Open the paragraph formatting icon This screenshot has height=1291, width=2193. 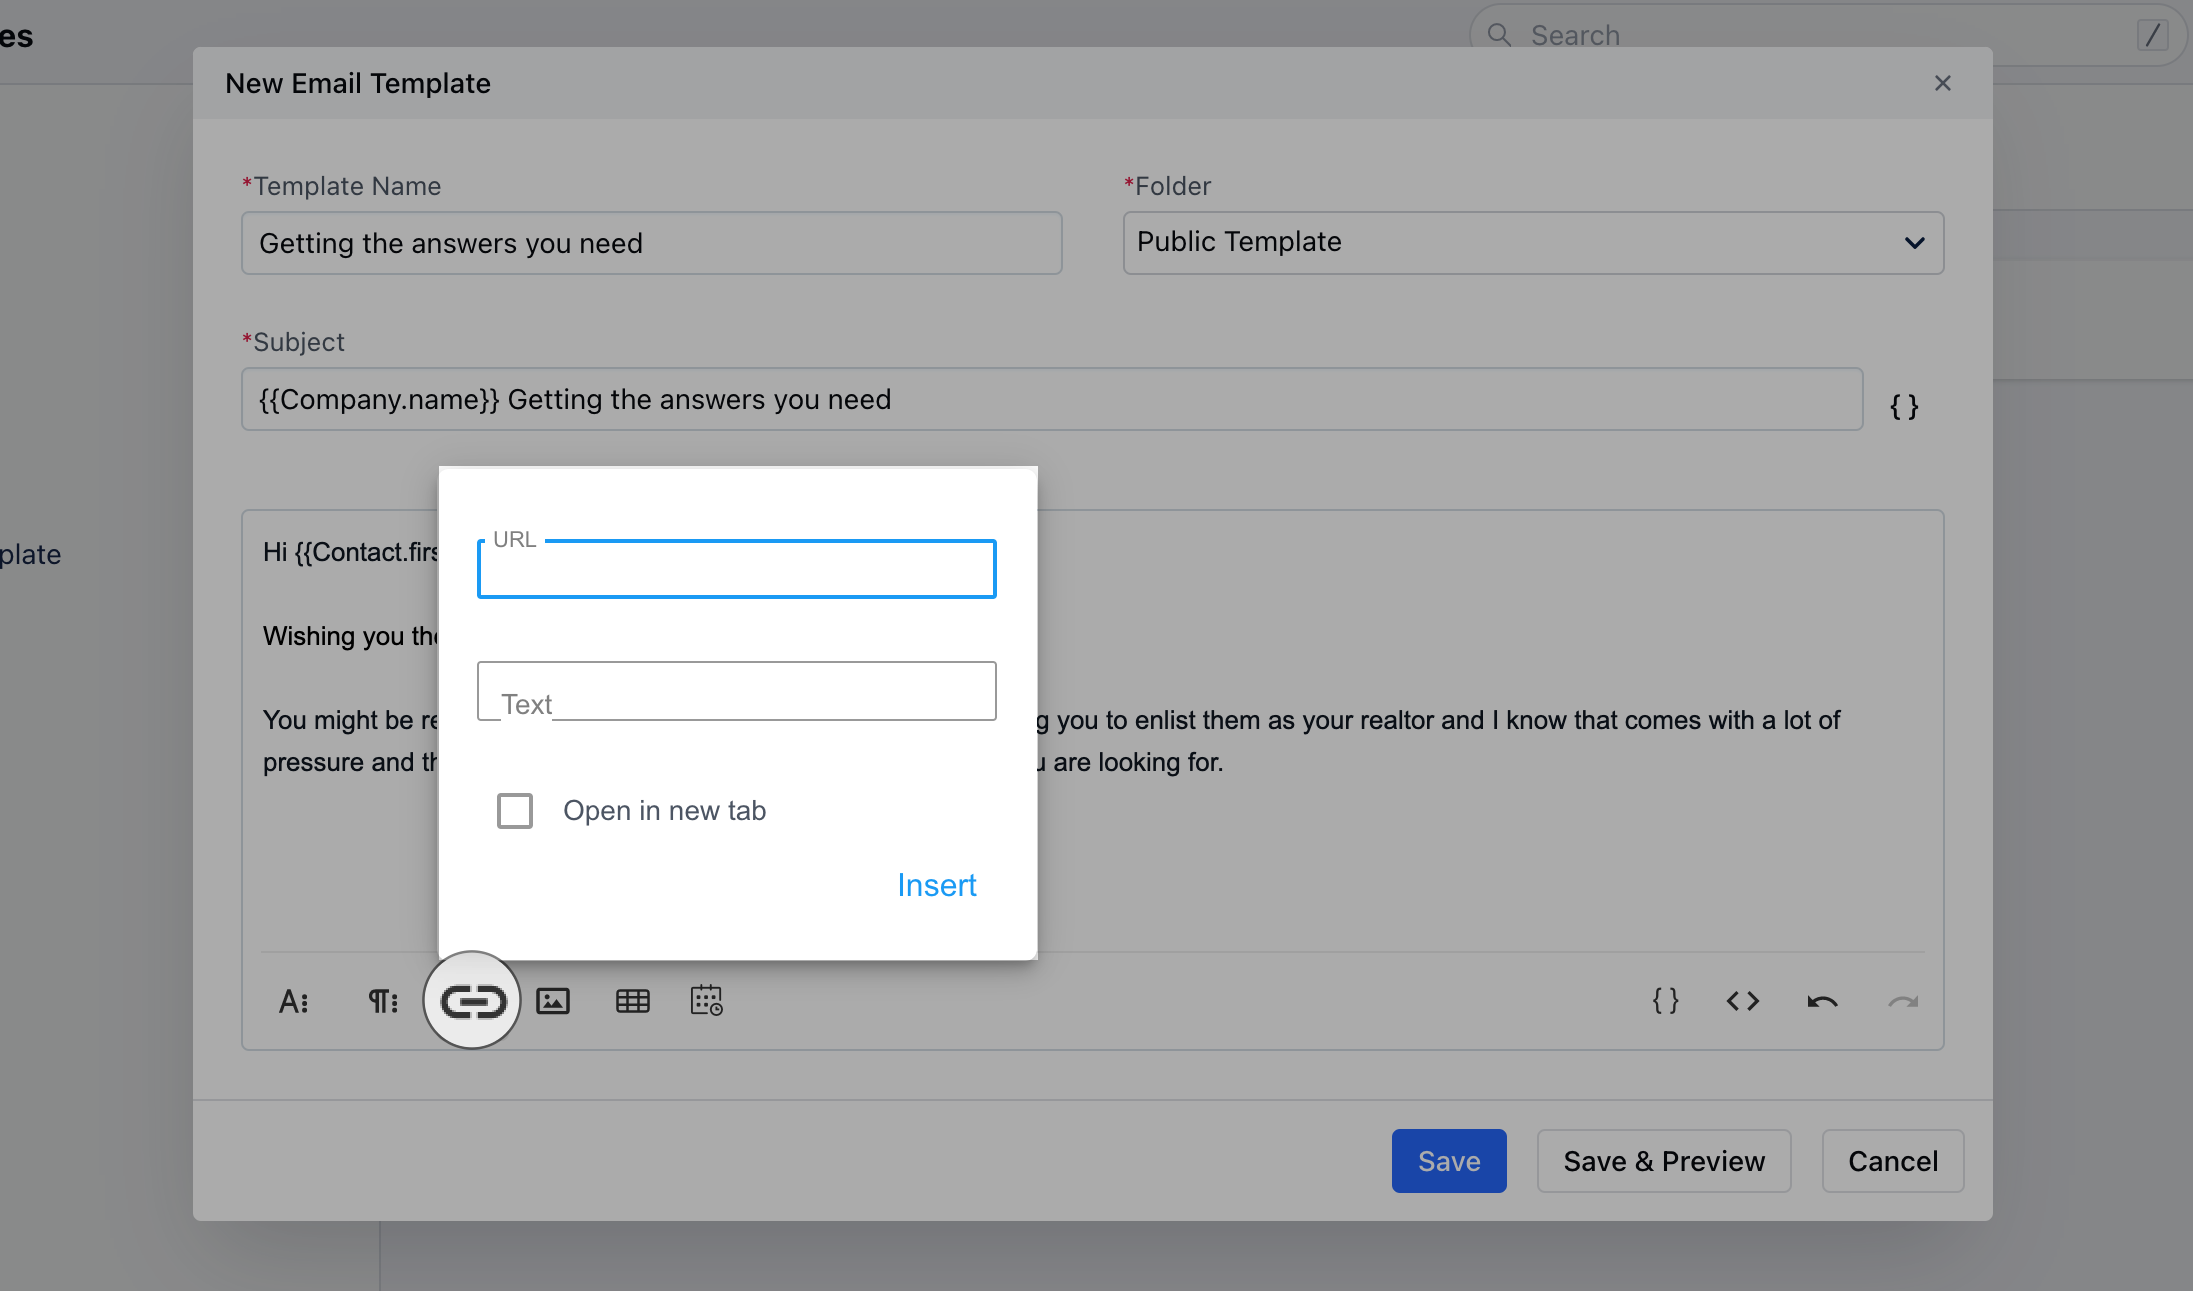click(383, 1001)
